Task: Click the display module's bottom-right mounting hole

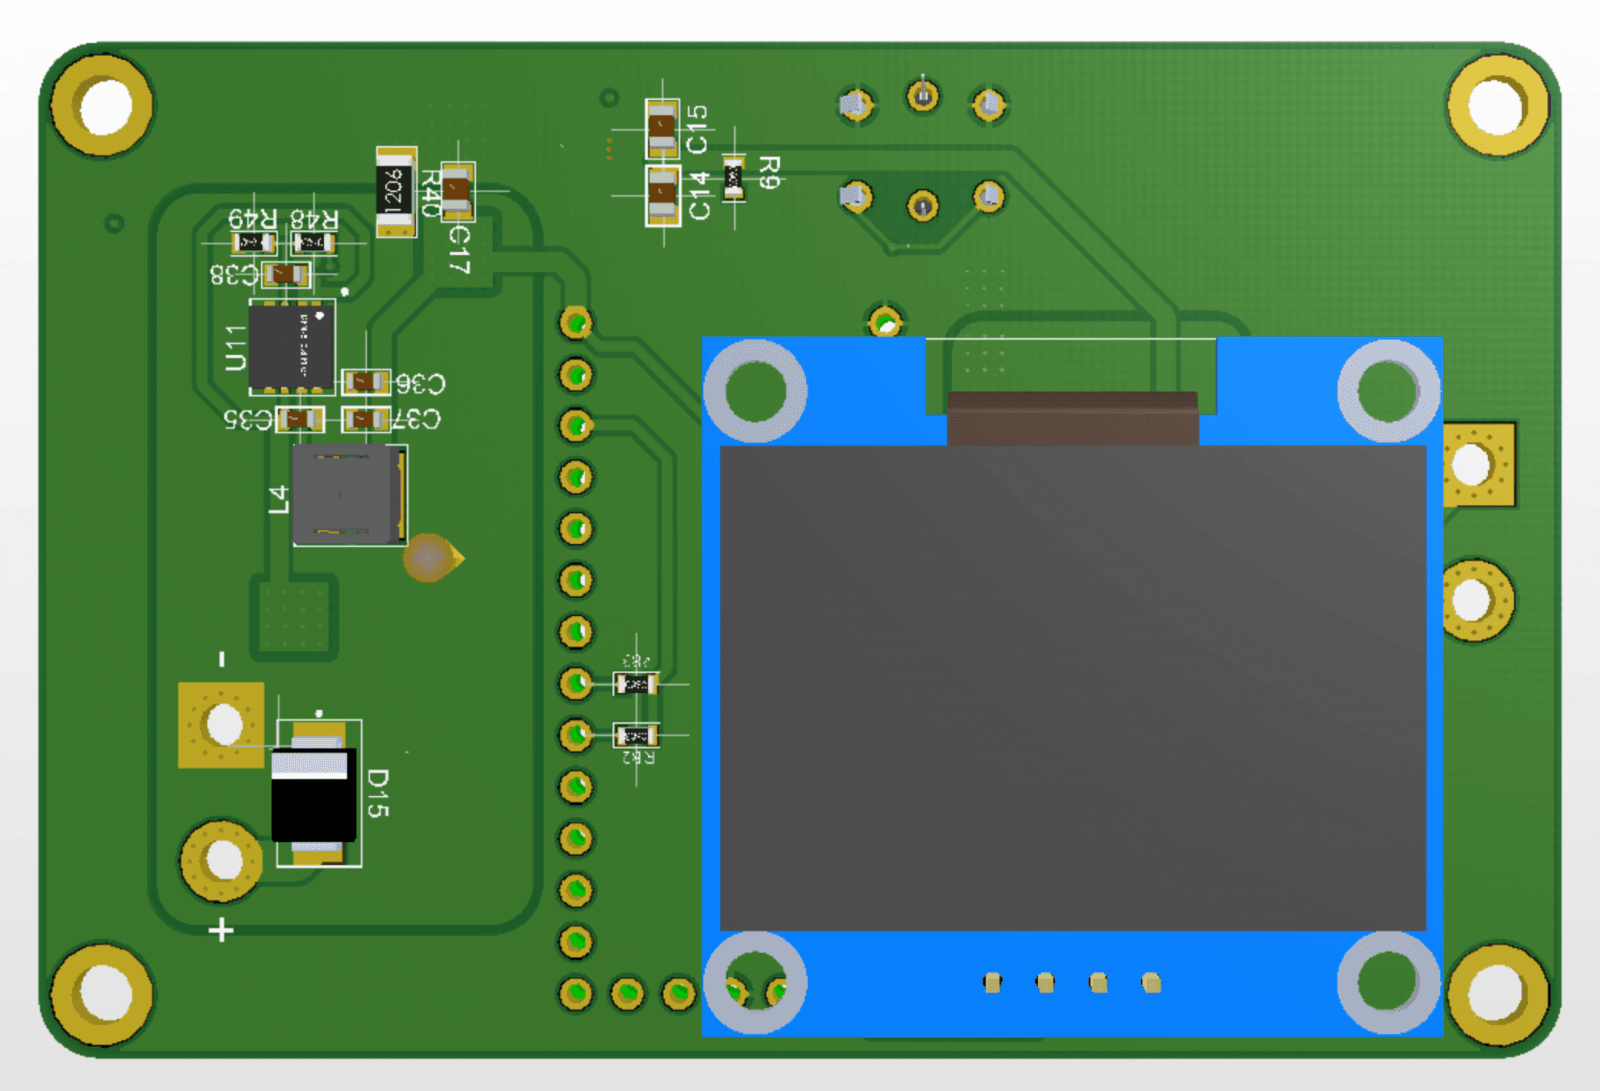Action: [x=1388, y=983]
